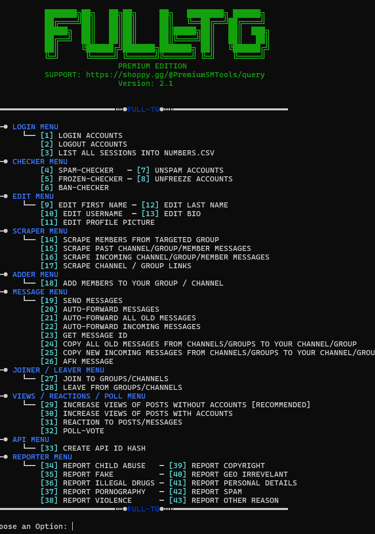The height and width of the screenshot is (534, 375).
Task: Select option [8] UNFREEZE ACCOUNTS
Action: pyautogui.click(x=185, y=179)
